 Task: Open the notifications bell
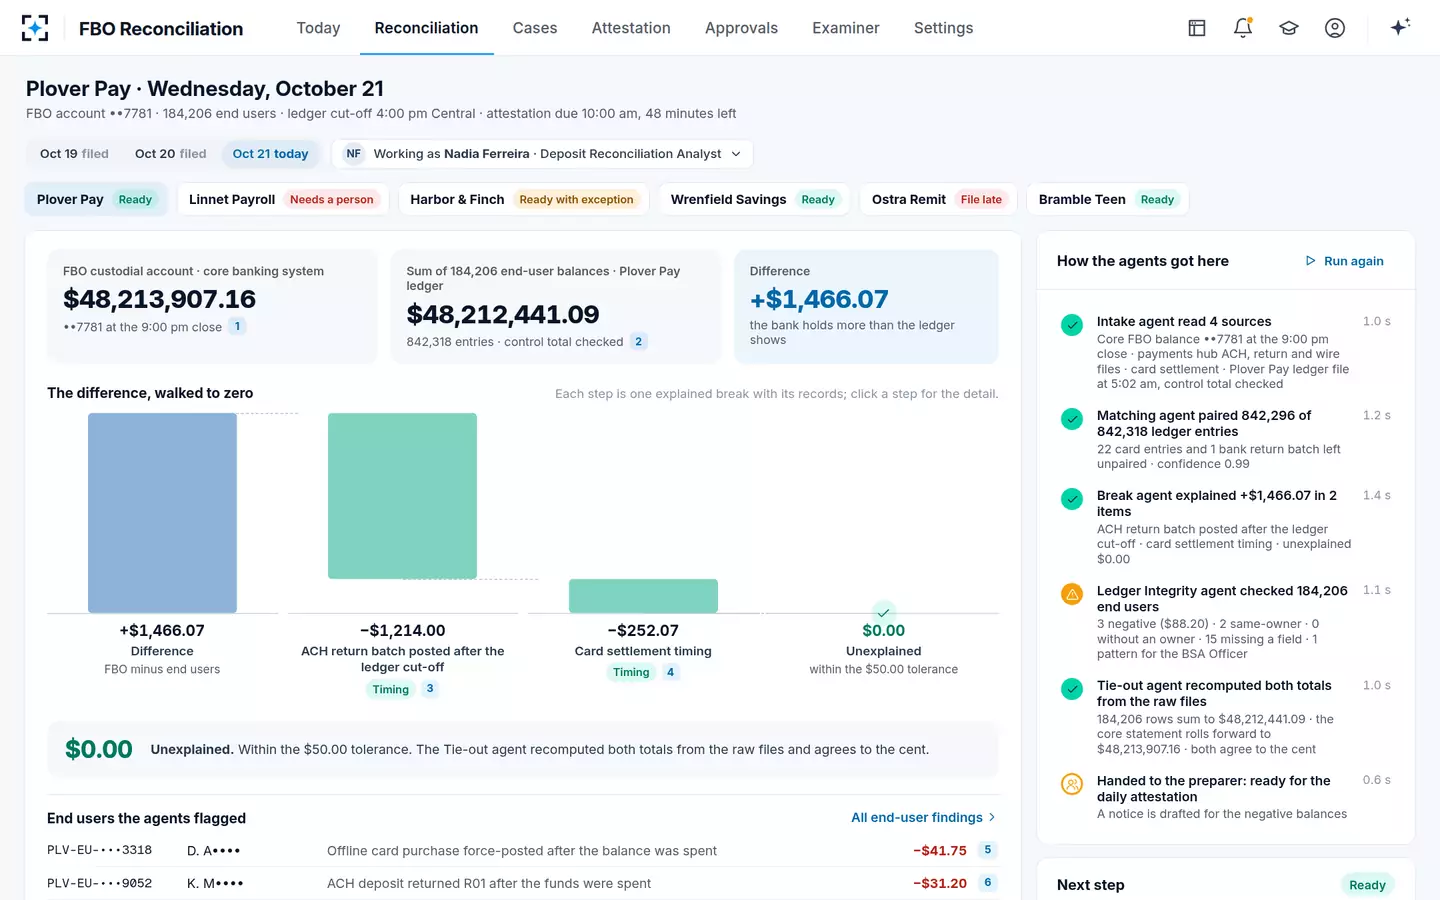[x=1243, y=28]
